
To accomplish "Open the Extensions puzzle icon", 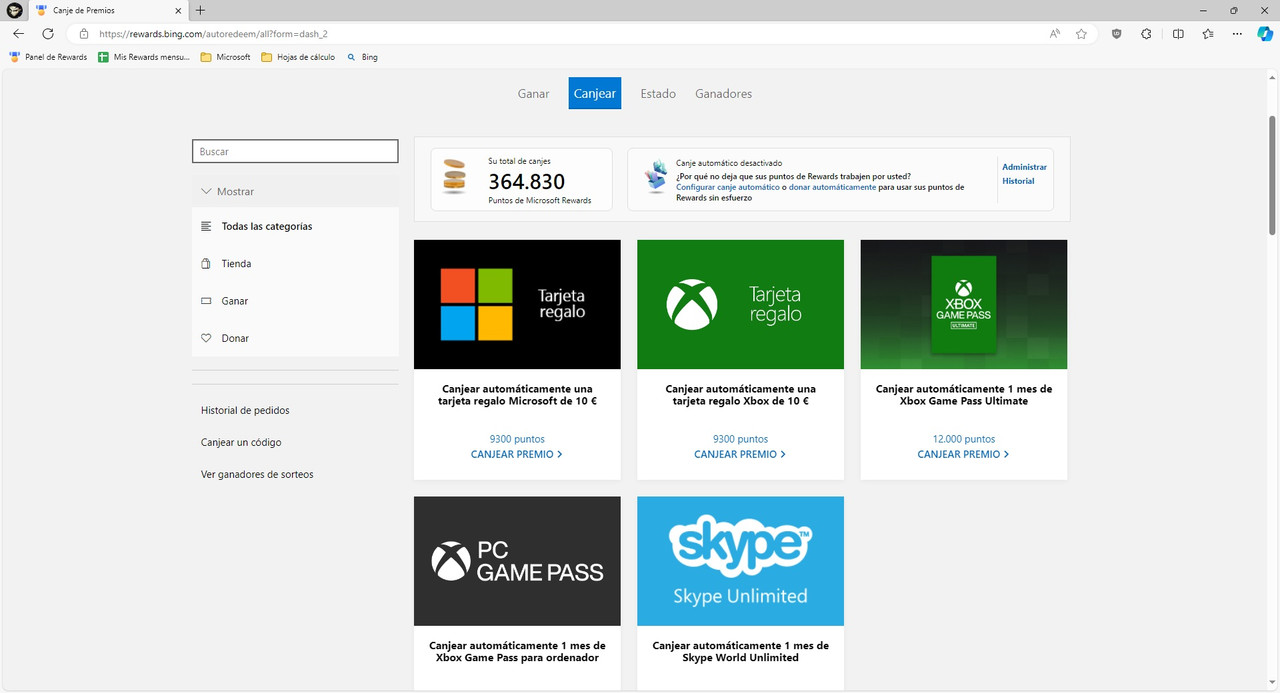I will [1147, 33].
